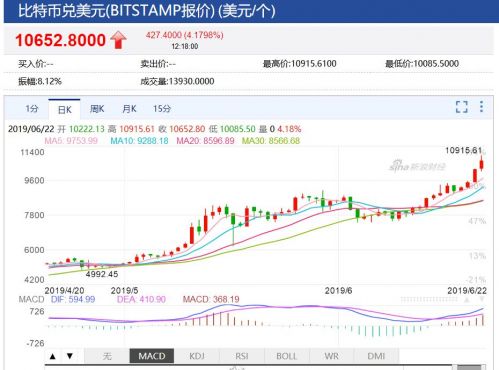Move indicator panel down with down arrow
The width and height of the screenshot is (499, 370).
pos(70,356)
